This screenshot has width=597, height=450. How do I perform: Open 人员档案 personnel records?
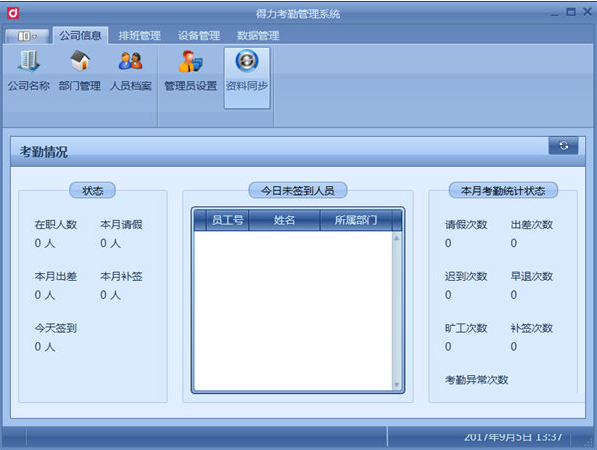click(131, 71)
